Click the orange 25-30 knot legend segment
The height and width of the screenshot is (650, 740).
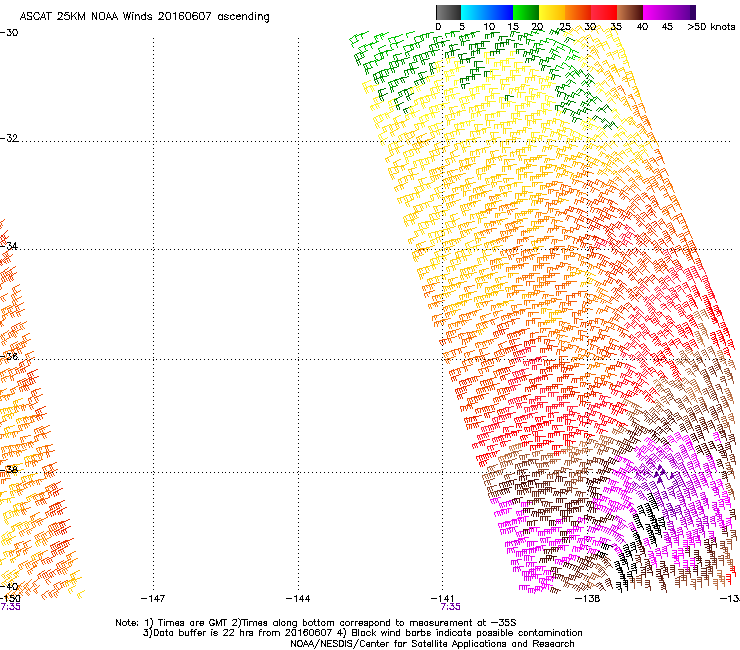coord(578,12)
